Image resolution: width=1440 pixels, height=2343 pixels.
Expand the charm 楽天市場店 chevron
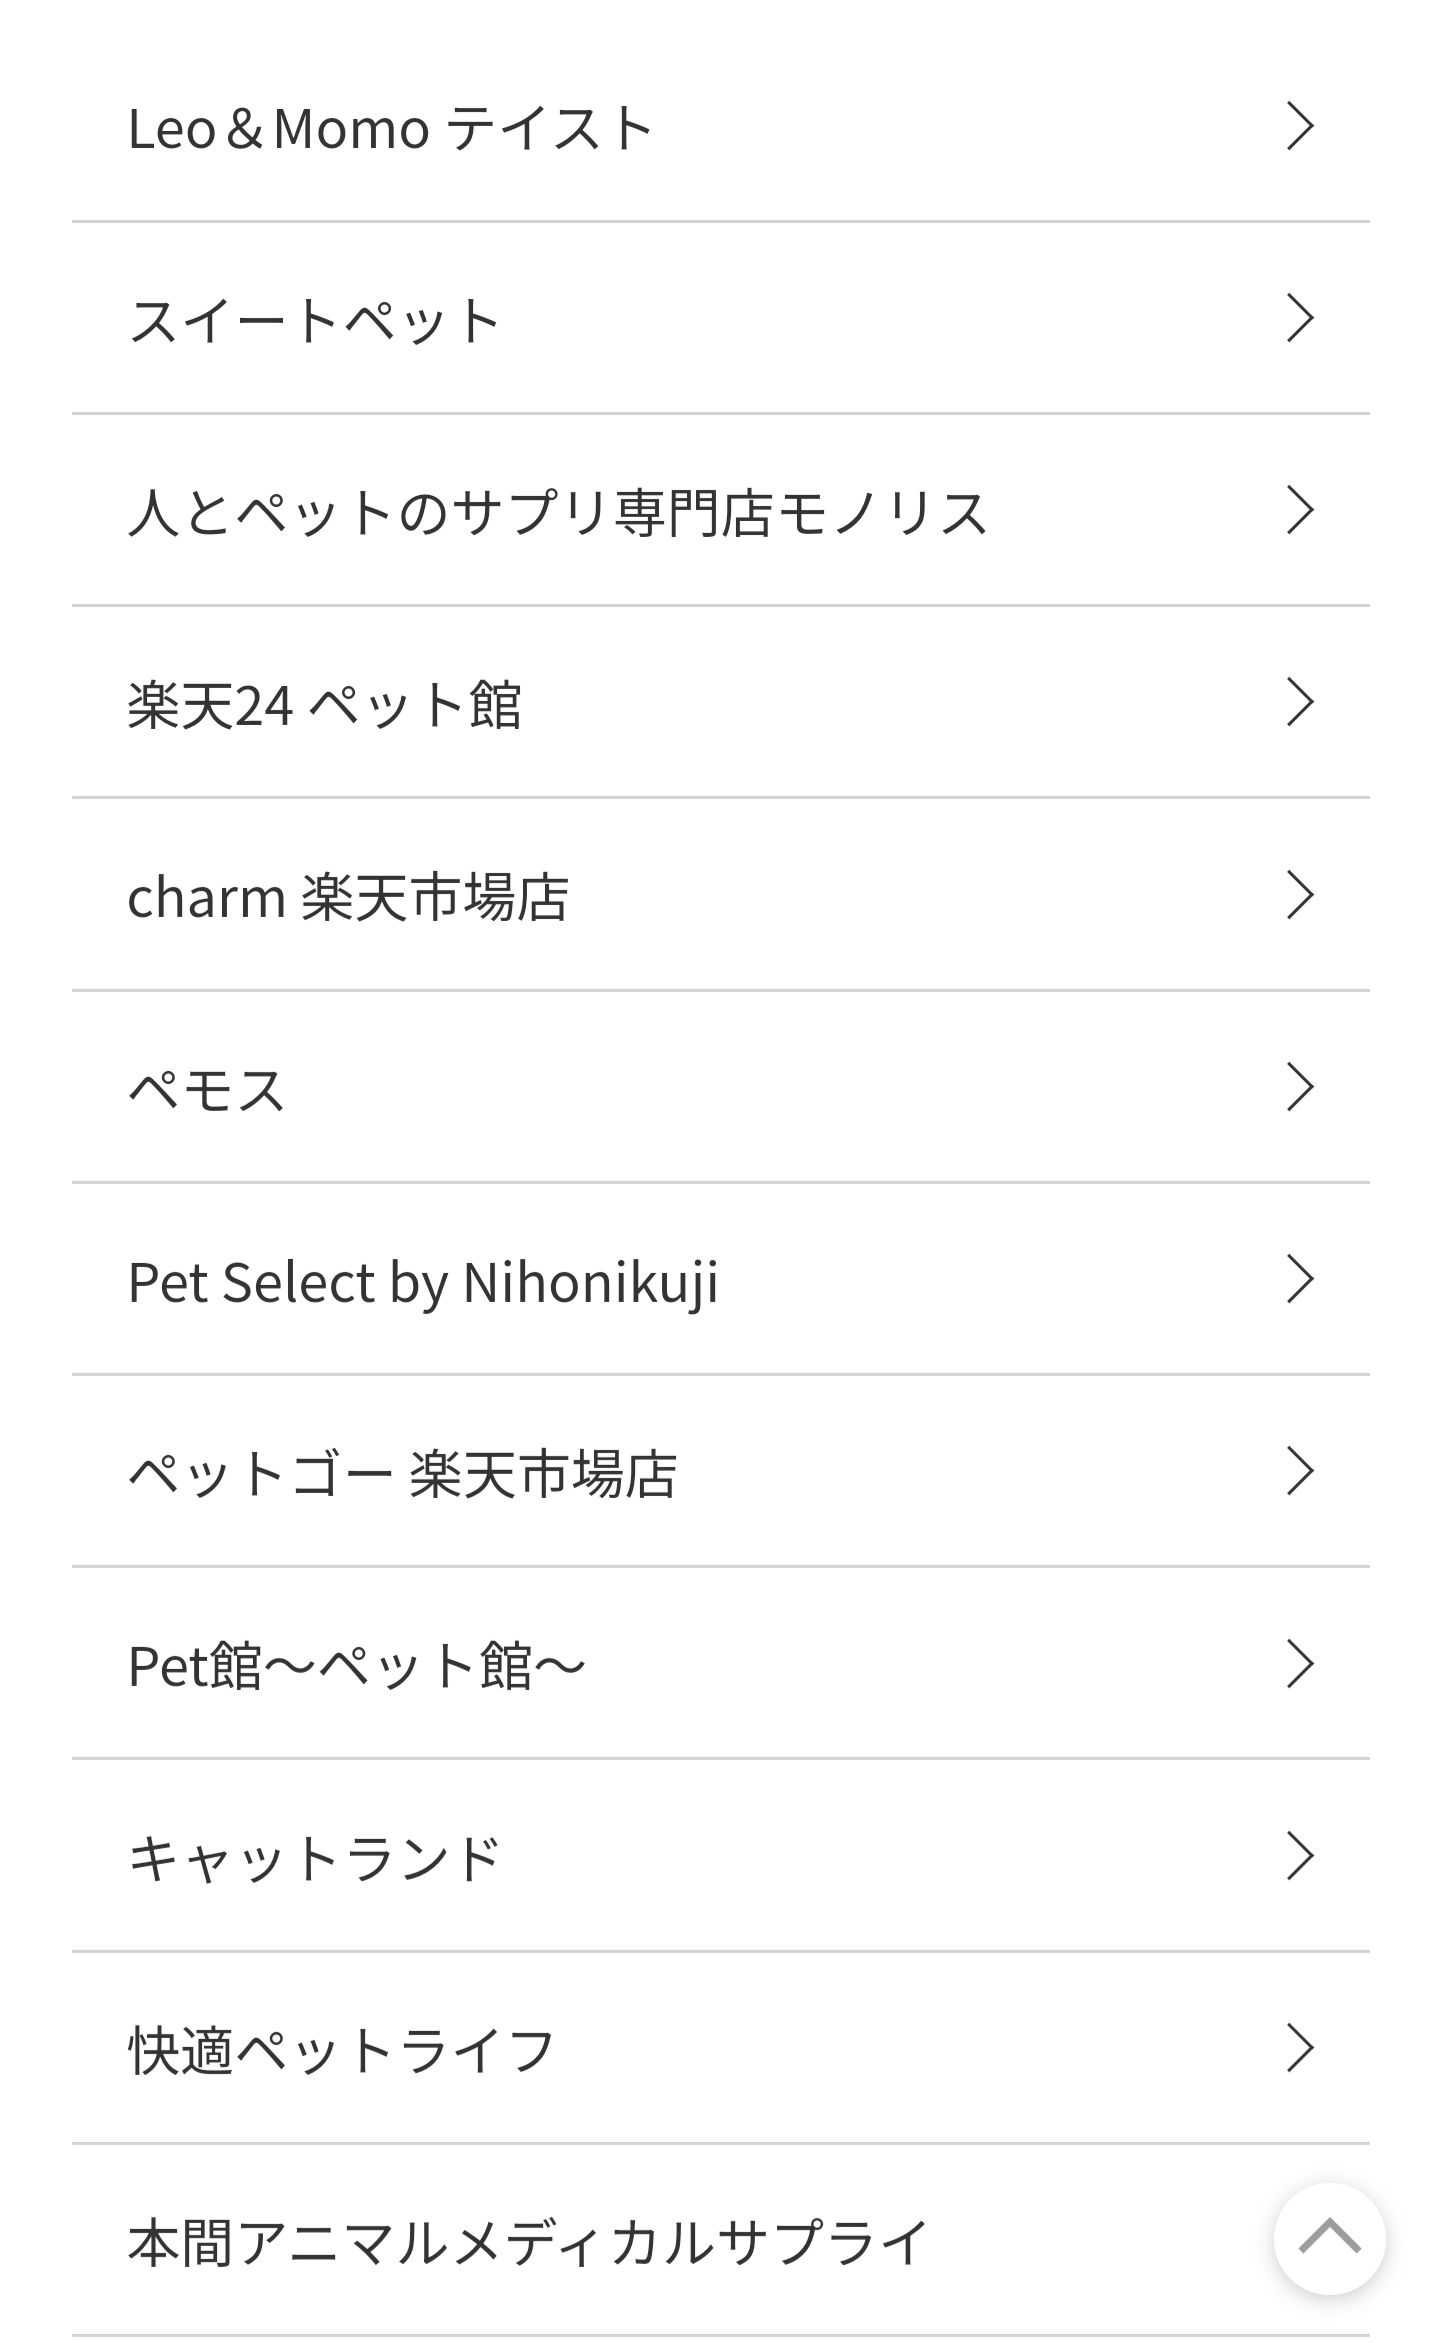click(x=1299, y=895)
